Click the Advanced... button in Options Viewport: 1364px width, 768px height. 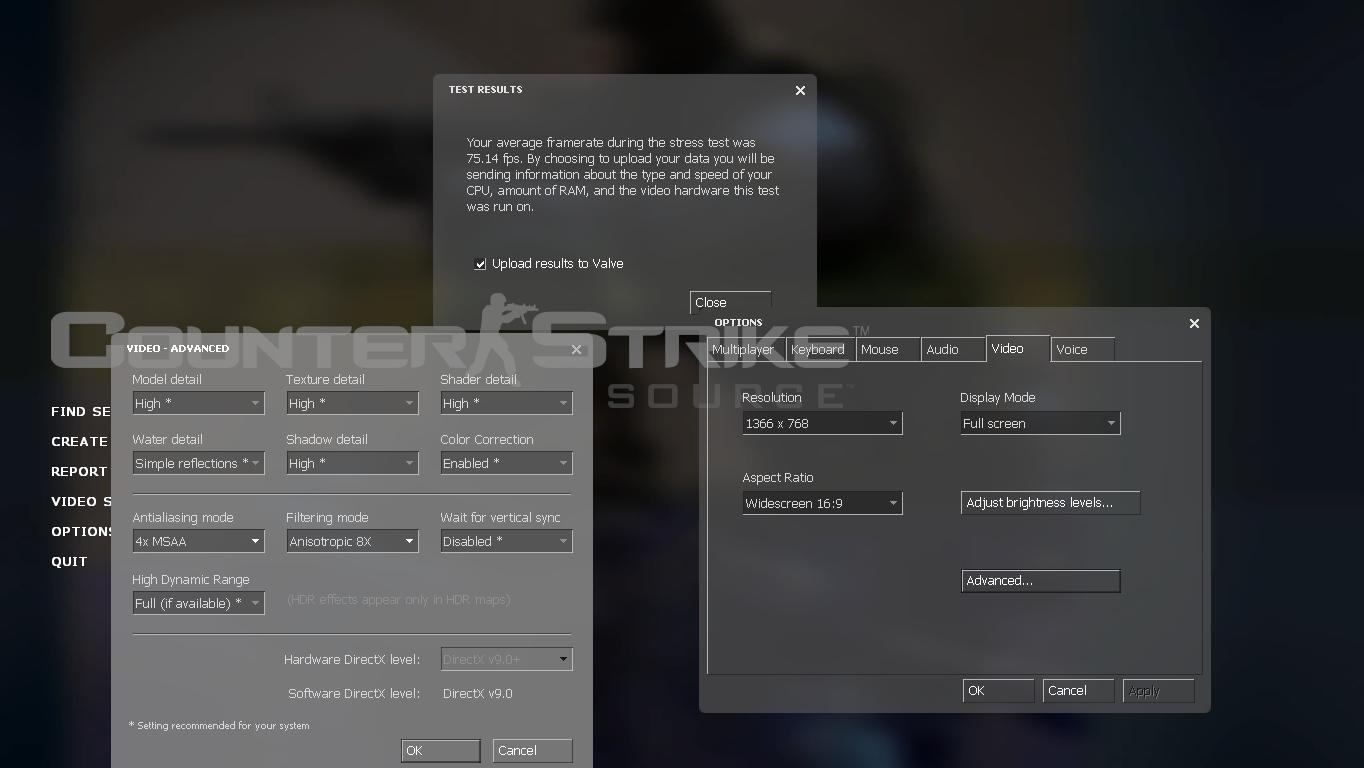click(x=1040, y=581)
